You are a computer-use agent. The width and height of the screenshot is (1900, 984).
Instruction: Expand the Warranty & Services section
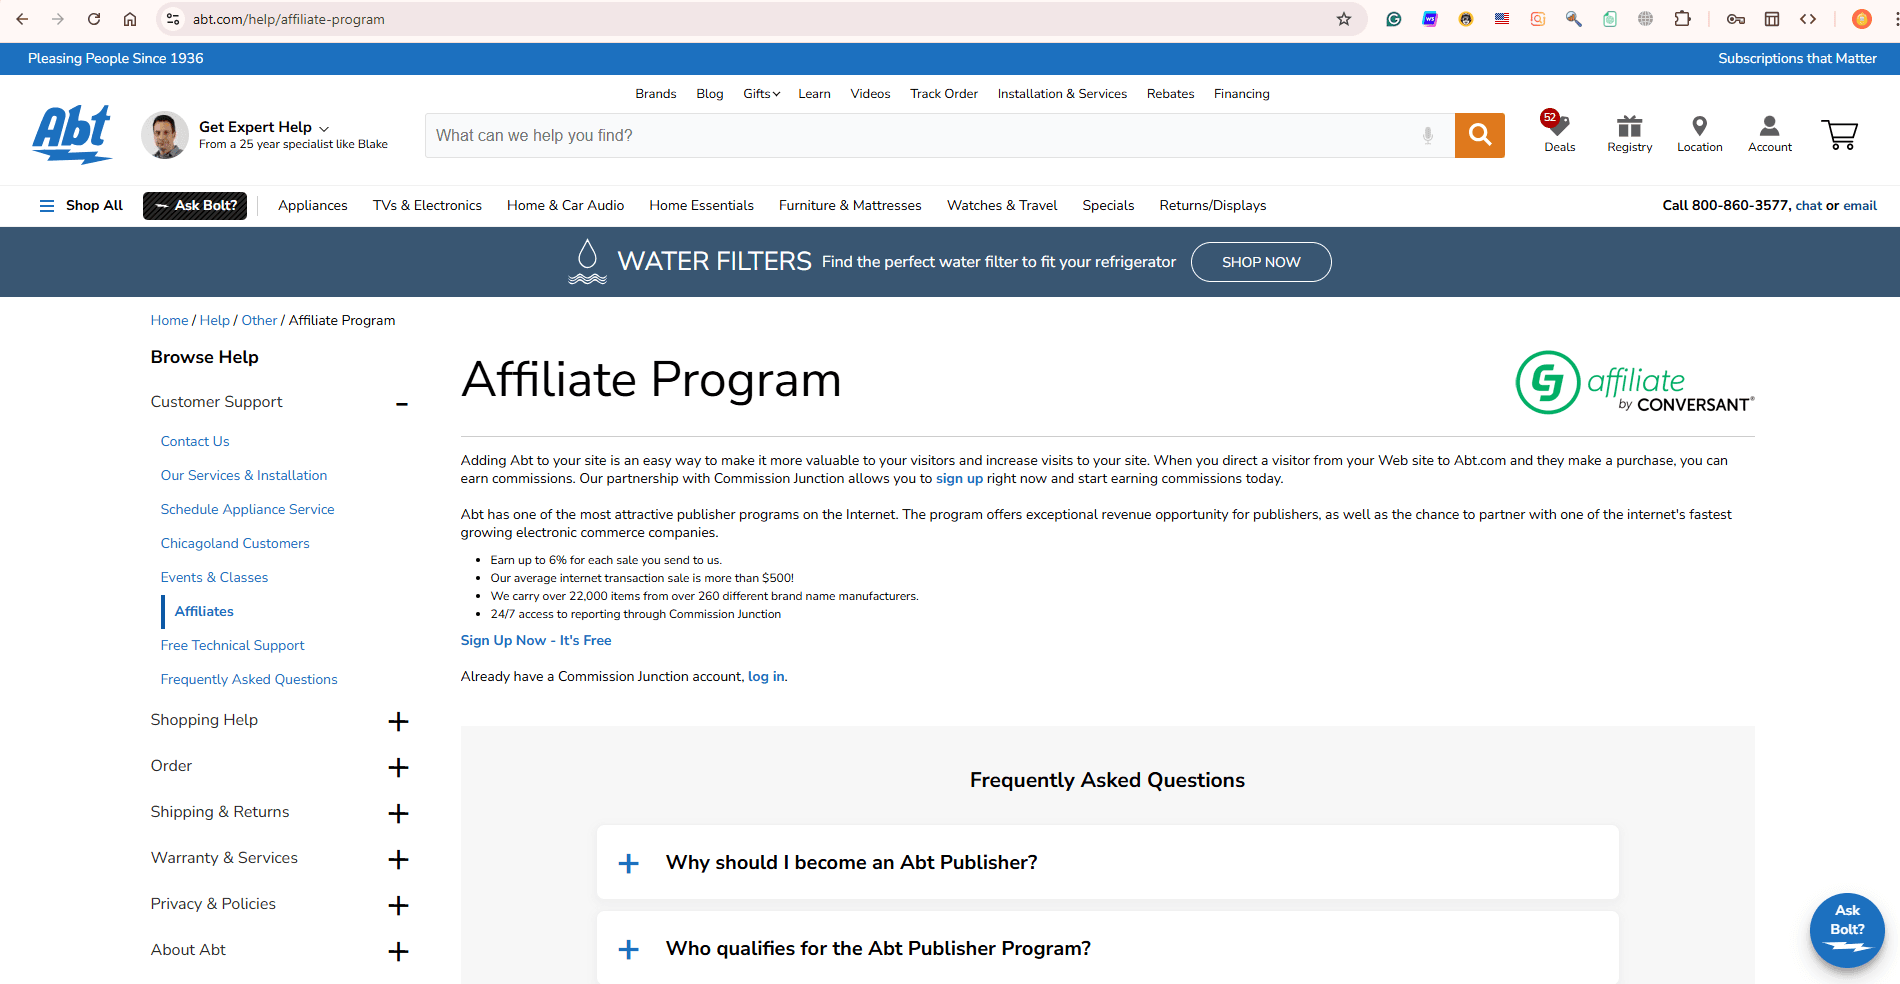click(398, 859)
